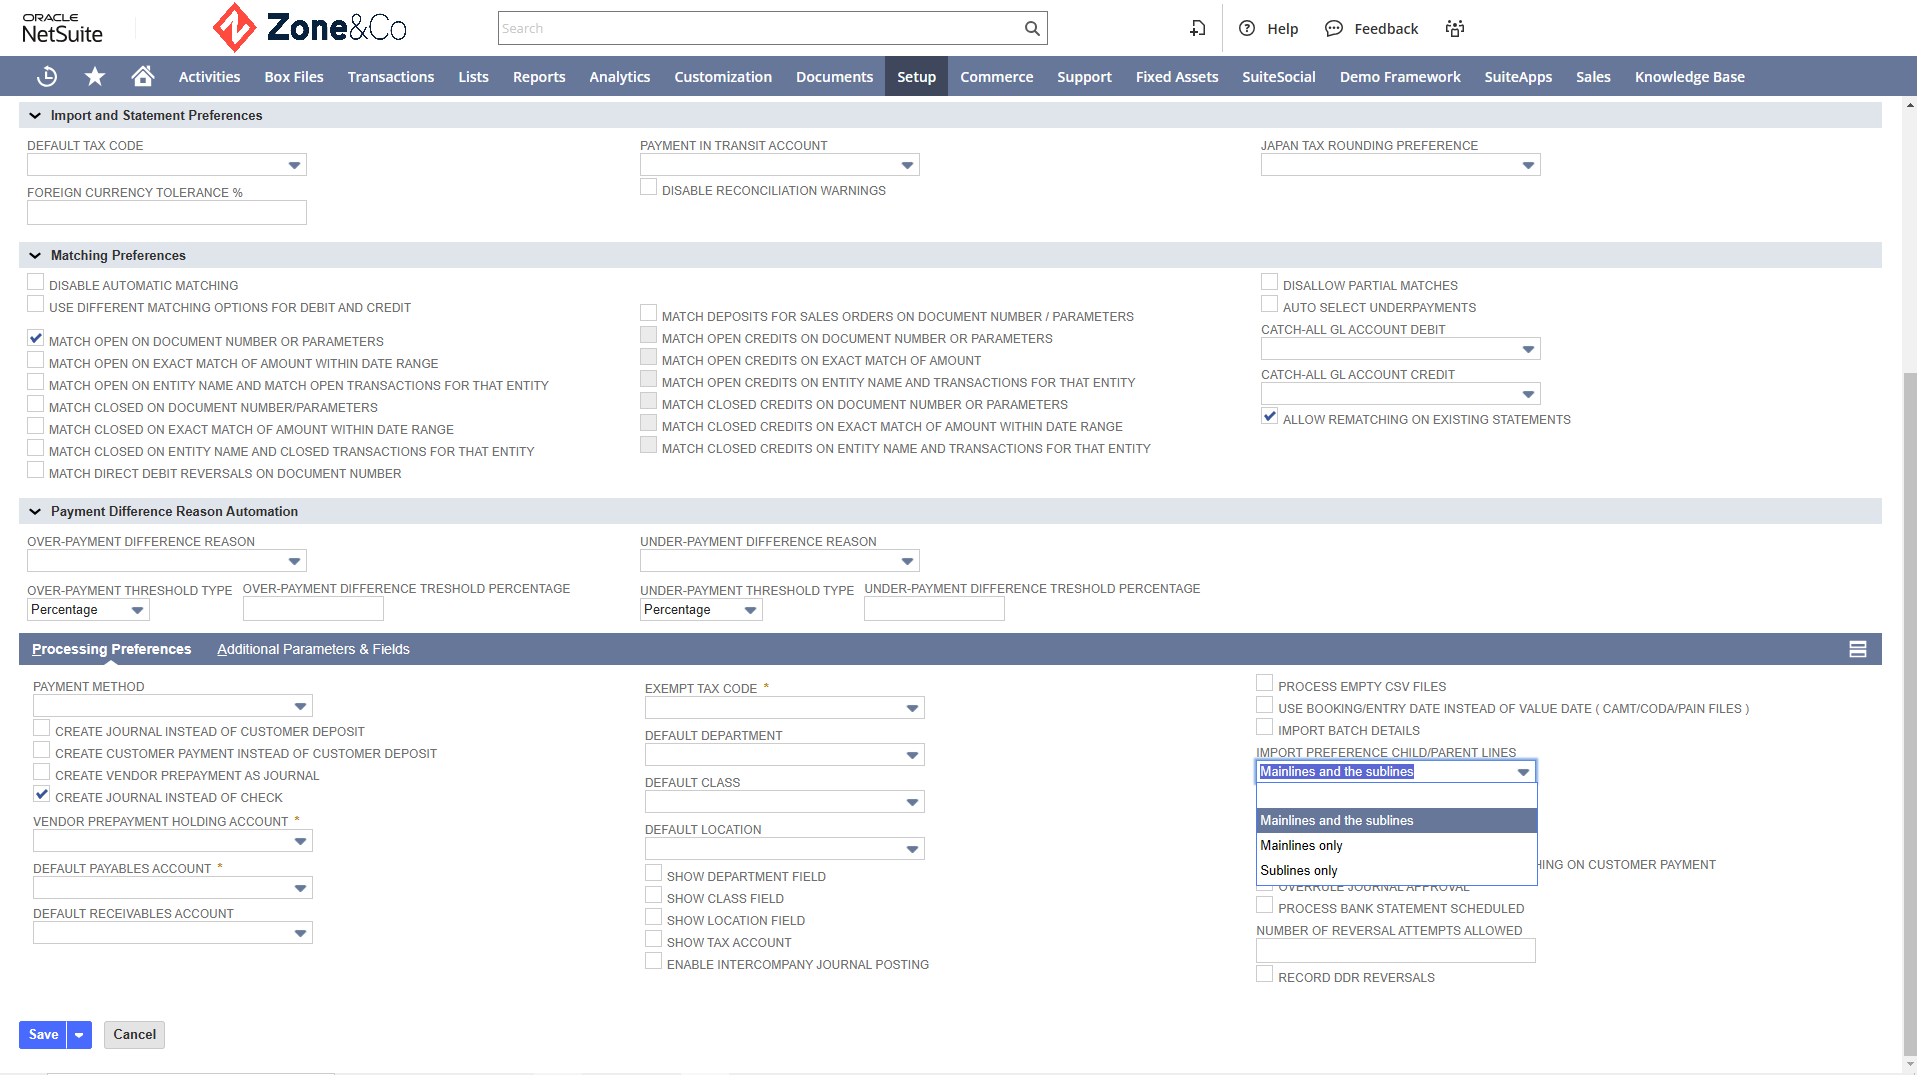Image resolution: width=1917 pixels, height=1075 pixels.
Task: Switch to Additional Parameters & Fields tab
Action: coord(313,649)
